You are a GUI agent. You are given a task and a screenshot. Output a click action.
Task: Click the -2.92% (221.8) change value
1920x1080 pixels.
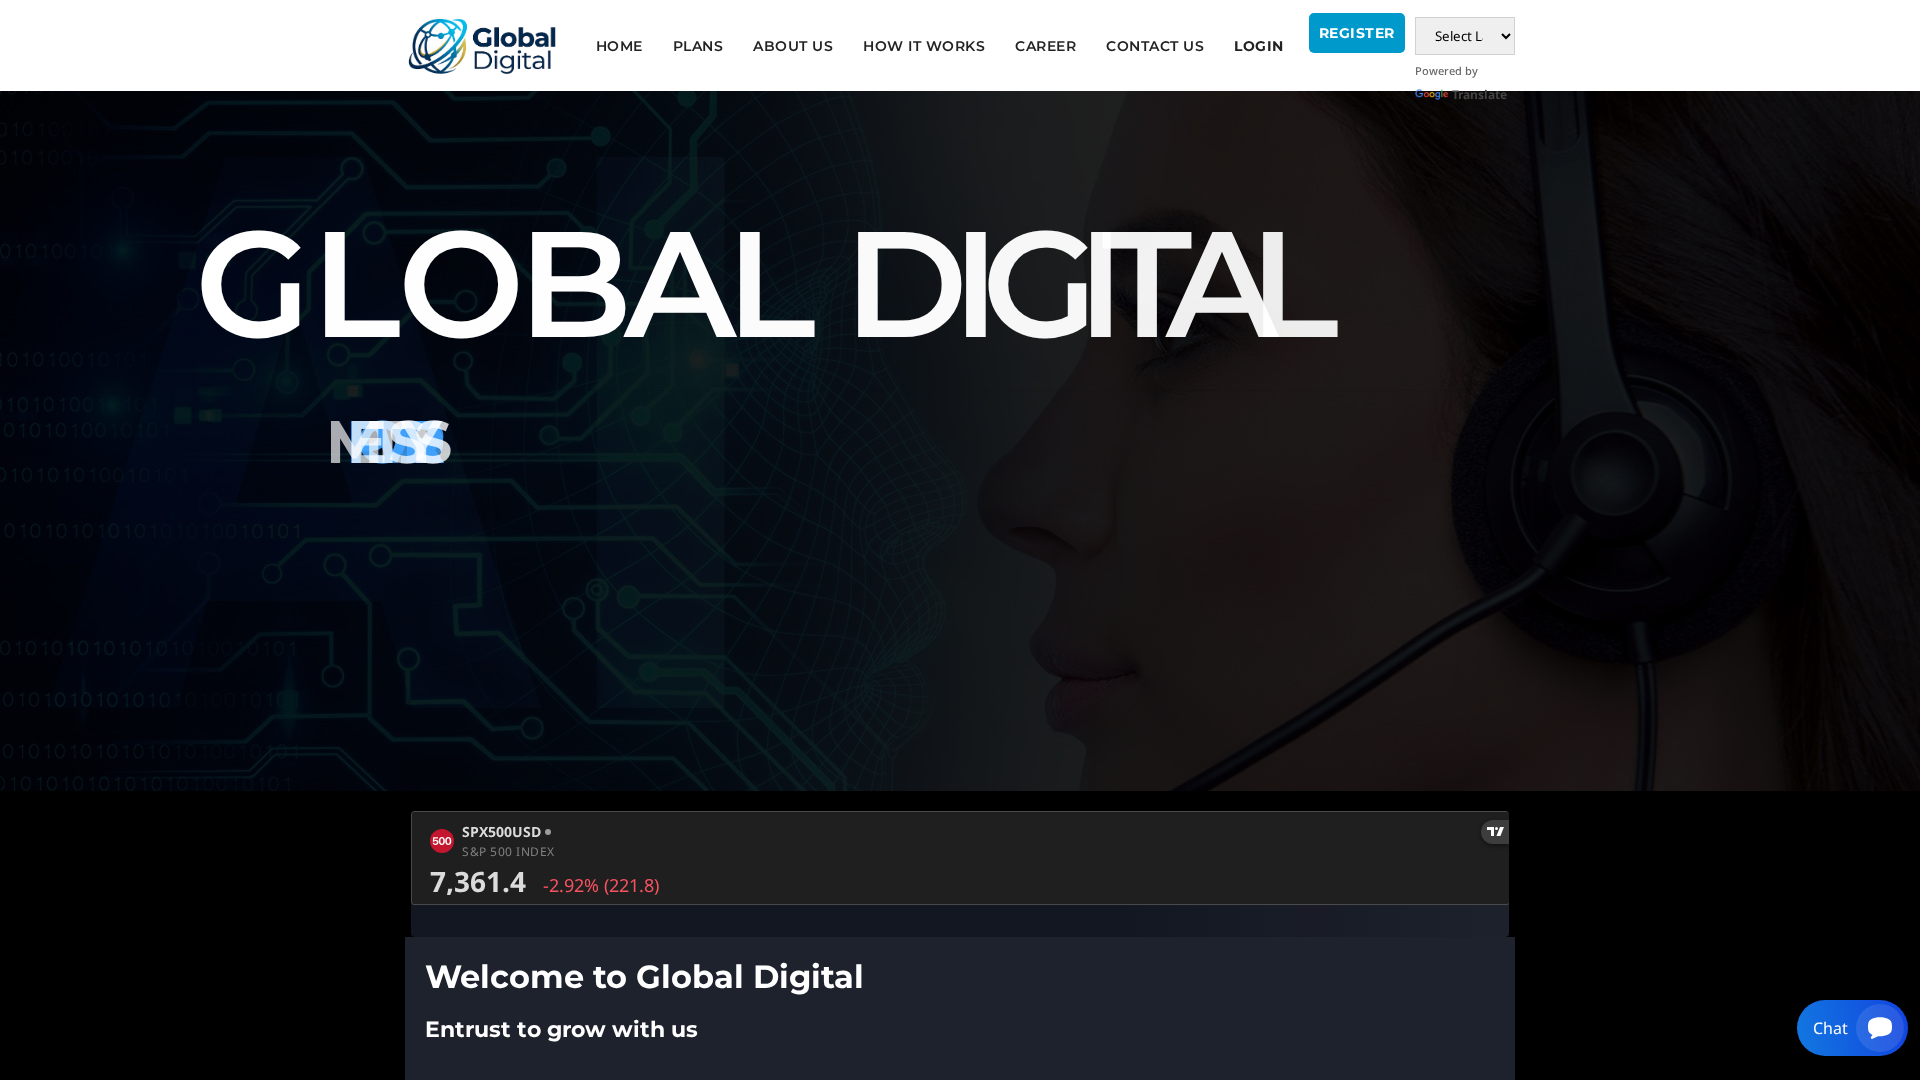[x=601, y=885]
